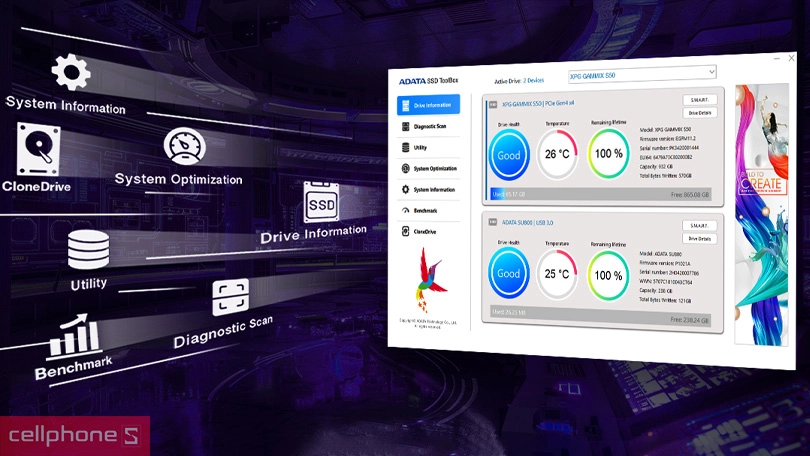This screenshot has width=810, height=456.
Task: Open the Drive Information sidebar tab
Action: pyautogui.click(x=428, y=105)
